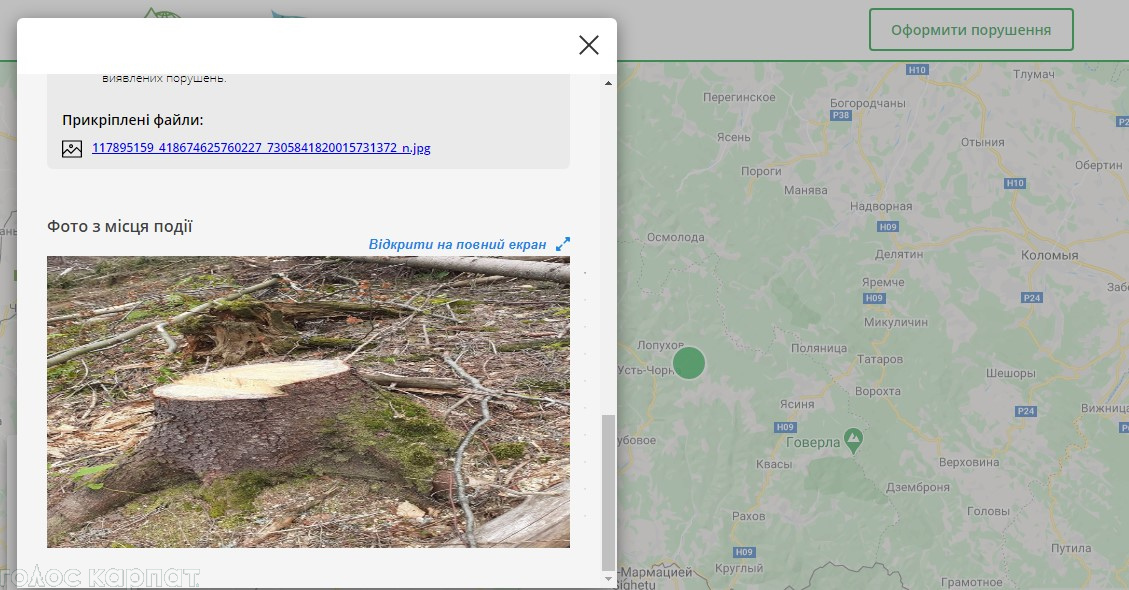Click the Надворная town label on map
The height and width of the screenshot is (590, 1129).
(x=880, y=206)
